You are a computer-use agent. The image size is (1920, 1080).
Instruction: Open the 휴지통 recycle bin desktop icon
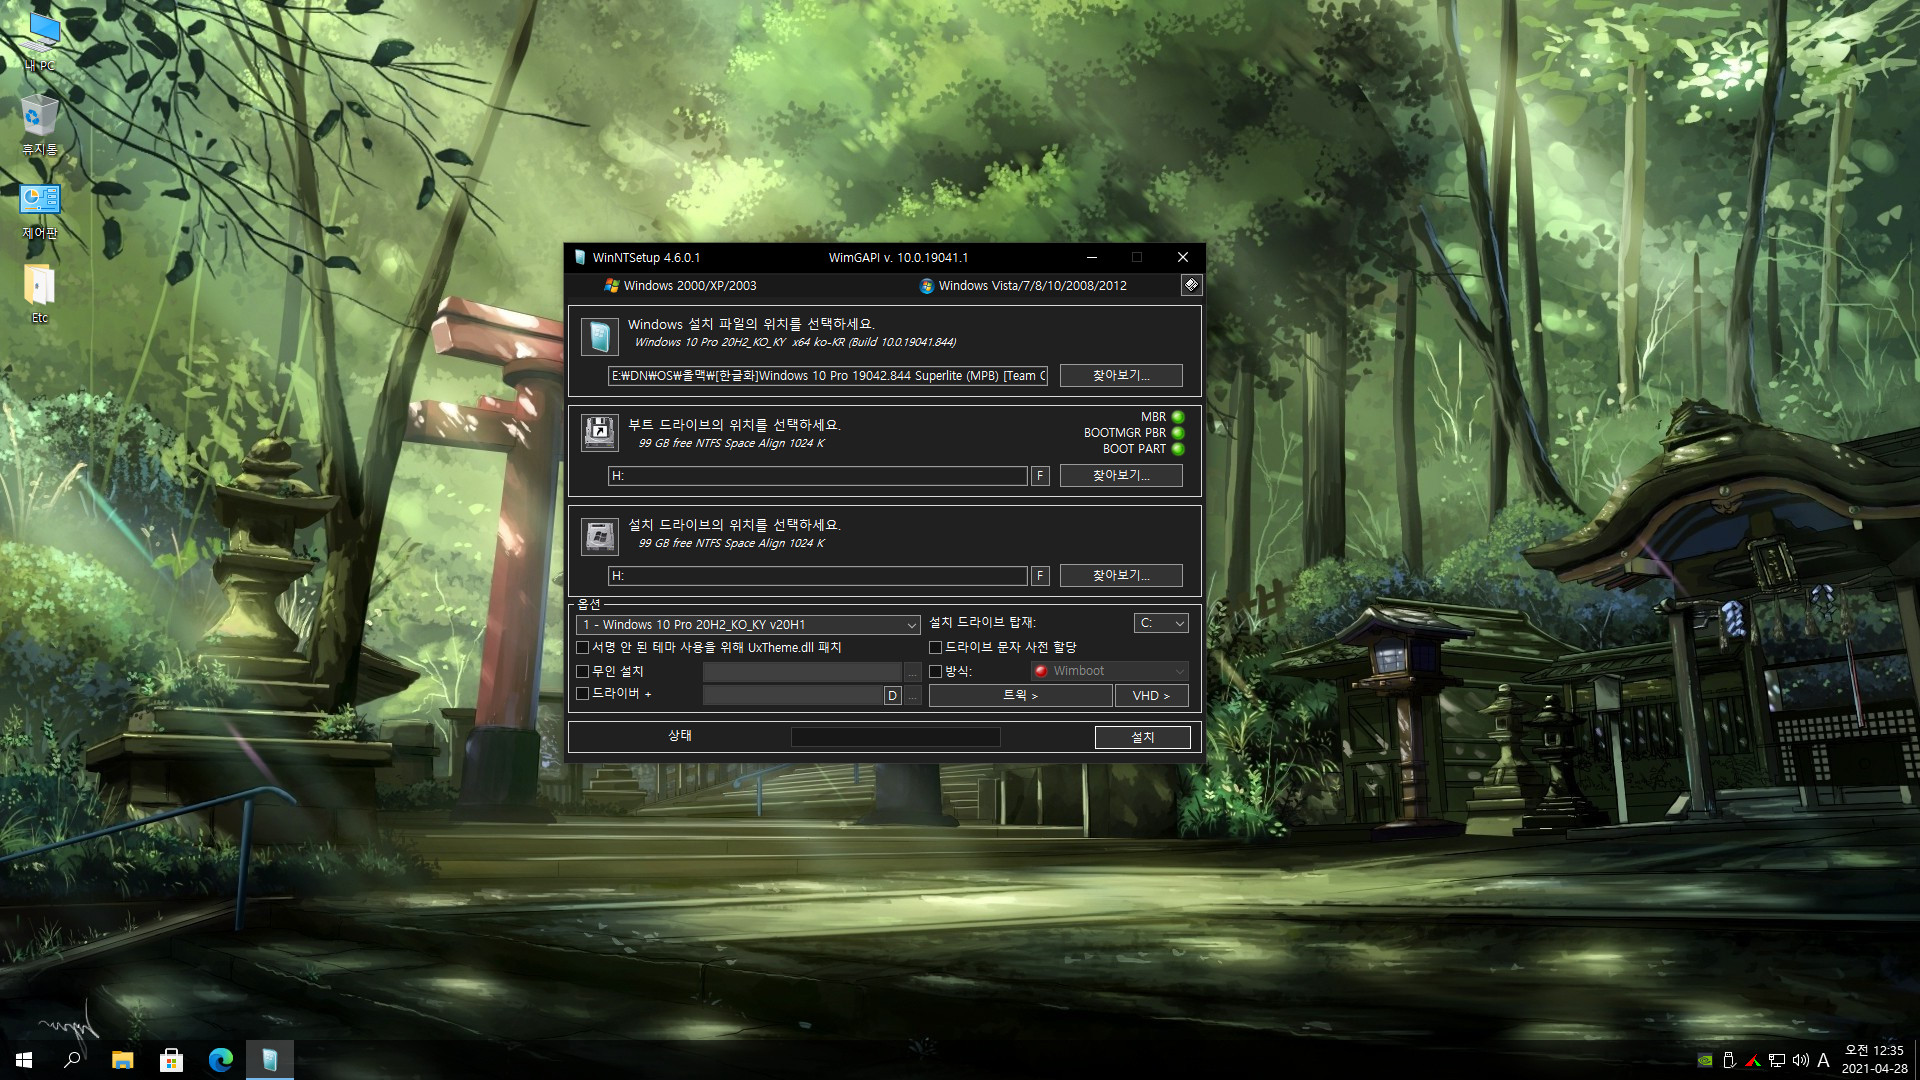(x=40, y=126)
